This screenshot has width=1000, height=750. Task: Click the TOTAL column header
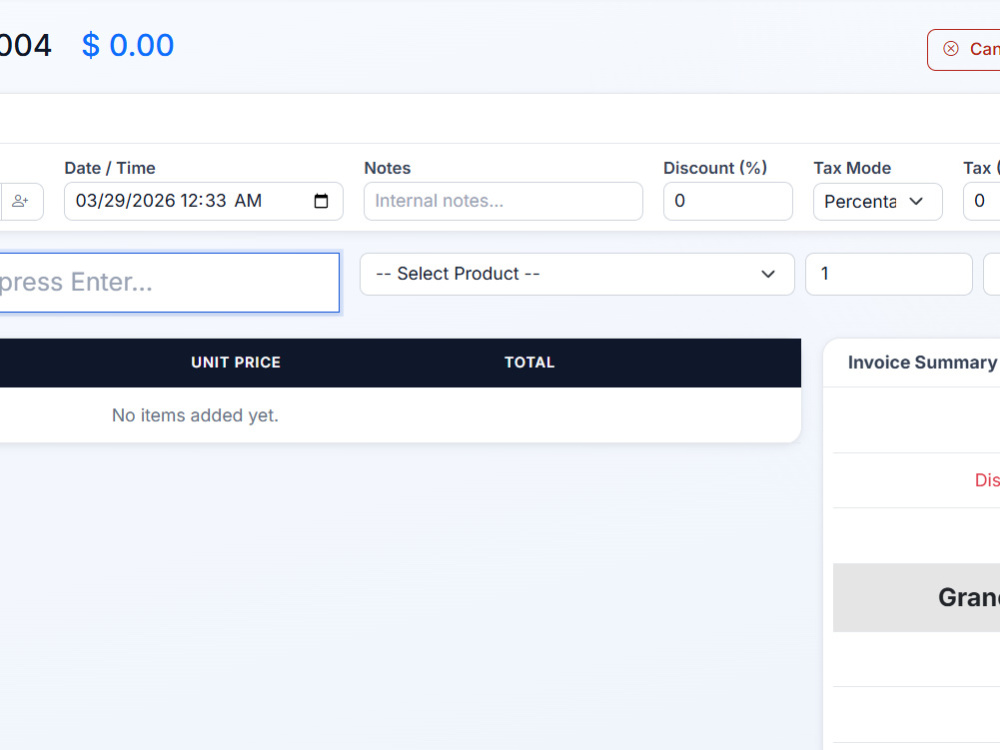point(529,362)
